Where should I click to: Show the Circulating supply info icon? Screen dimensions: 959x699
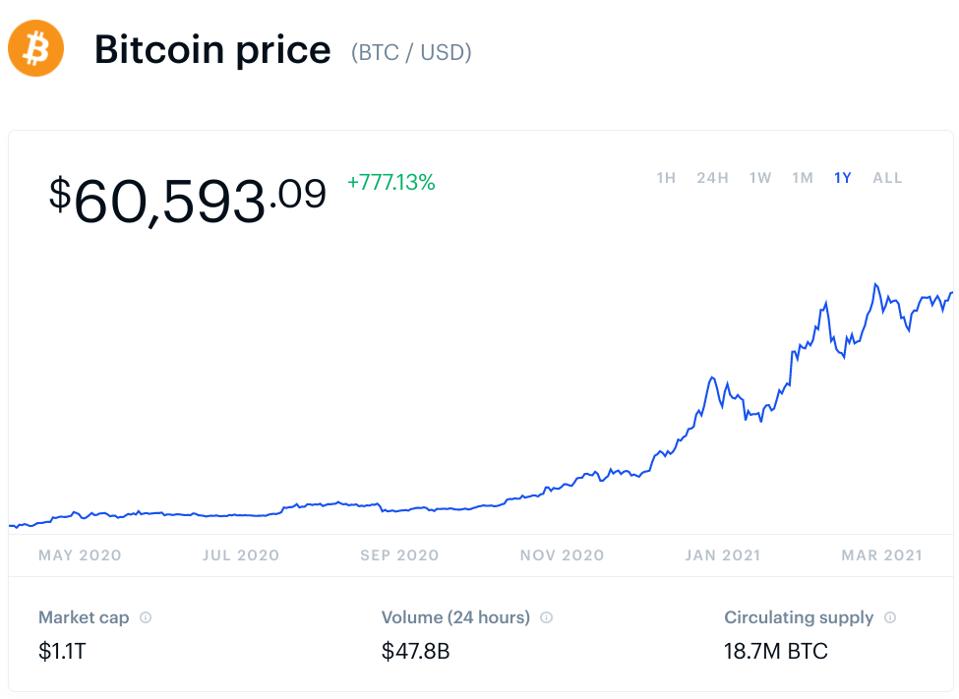890,618
